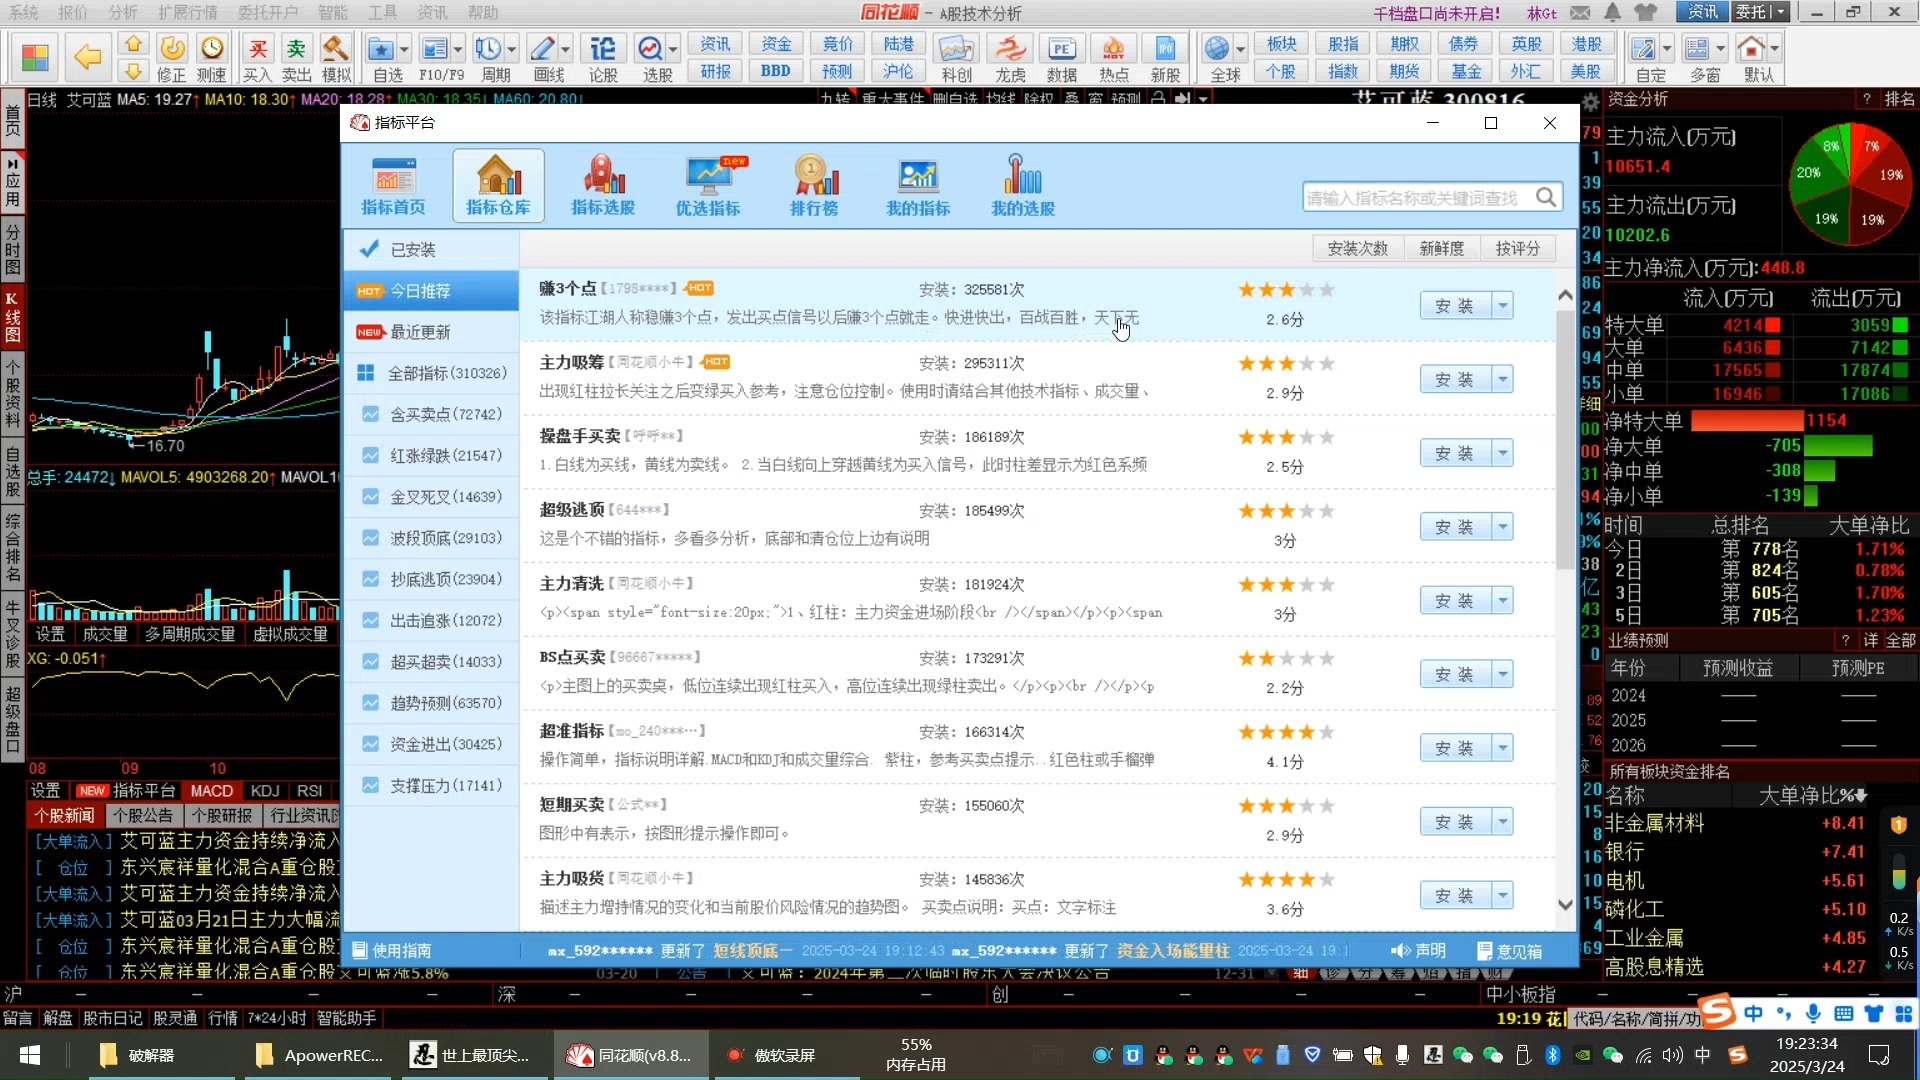Image resolution: width=1920 pixels, height=1080 pixels.
Task: Open the 工具 menu
Action: click(381, 13)
